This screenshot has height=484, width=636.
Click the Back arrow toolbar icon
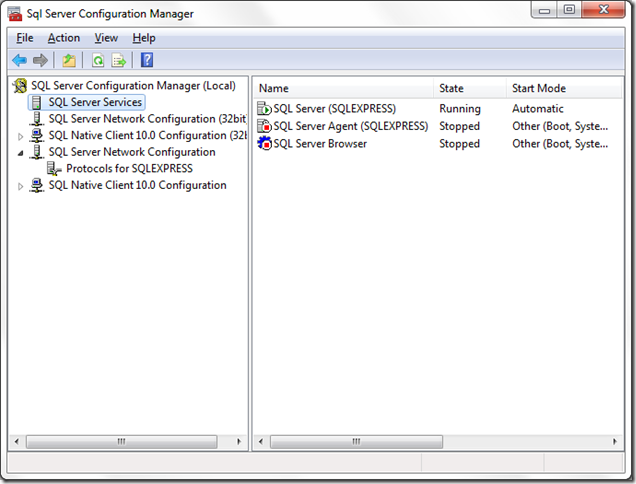[x=19, y=60]
